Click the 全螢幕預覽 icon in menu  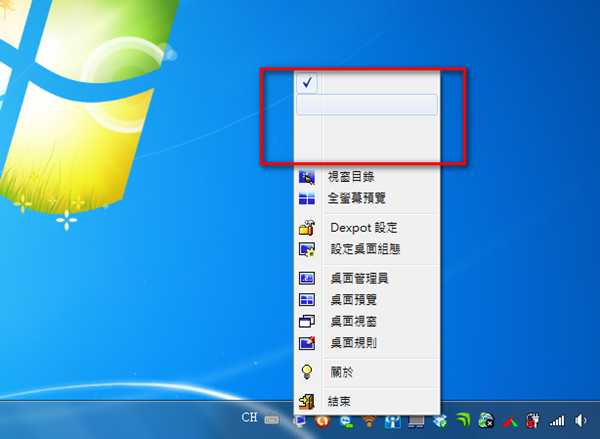click(307, 198)
